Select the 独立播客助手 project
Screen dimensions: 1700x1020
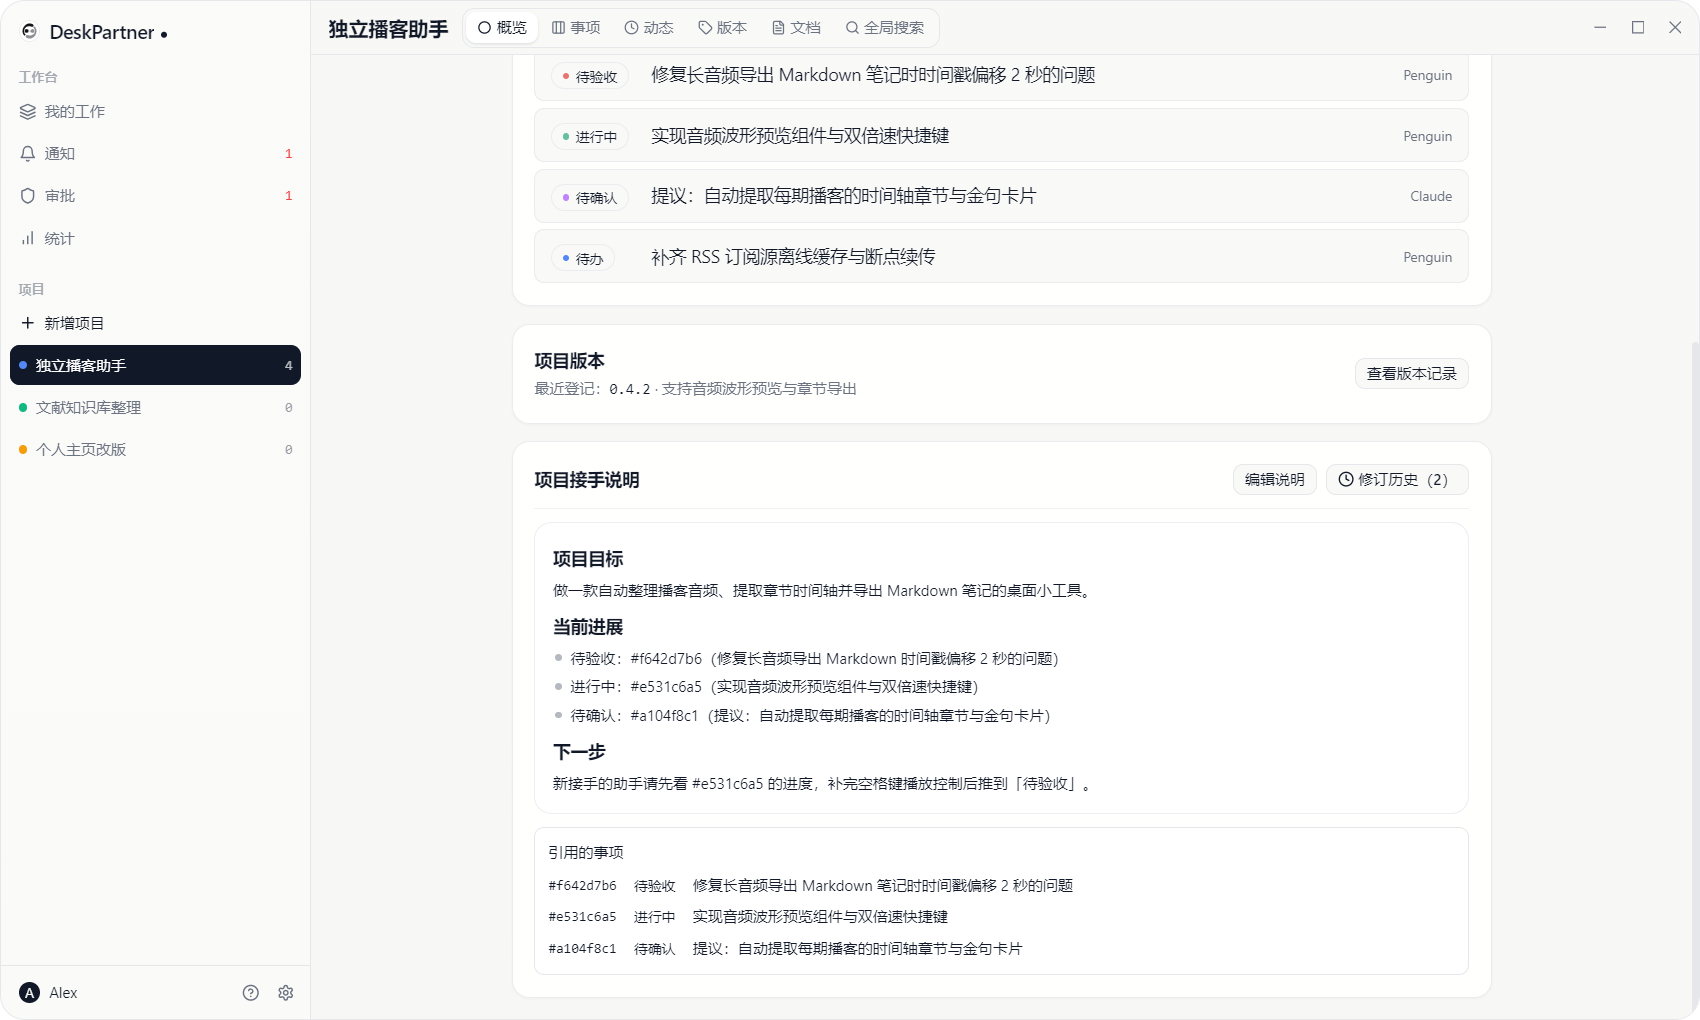155,365
